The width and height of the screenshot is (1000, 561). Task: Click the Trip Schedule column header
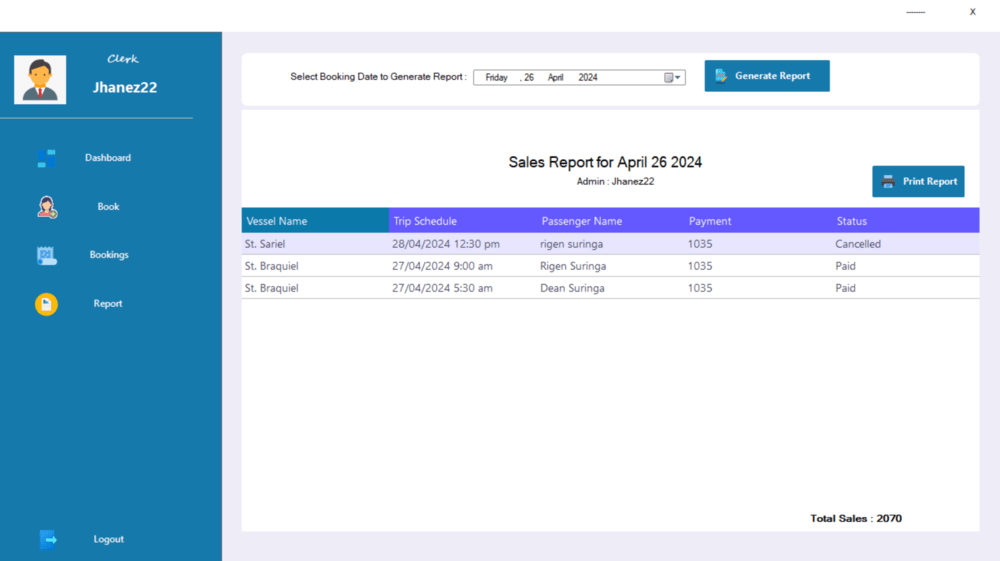tap(463, 221)
